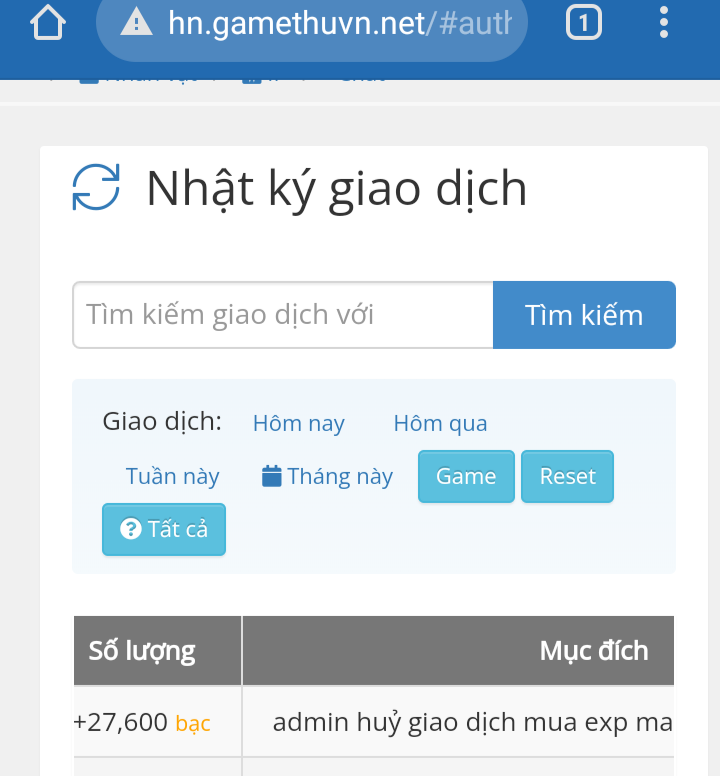Tap the browser home icon
The width and height of the screenshot is (720, 776).
48,22
